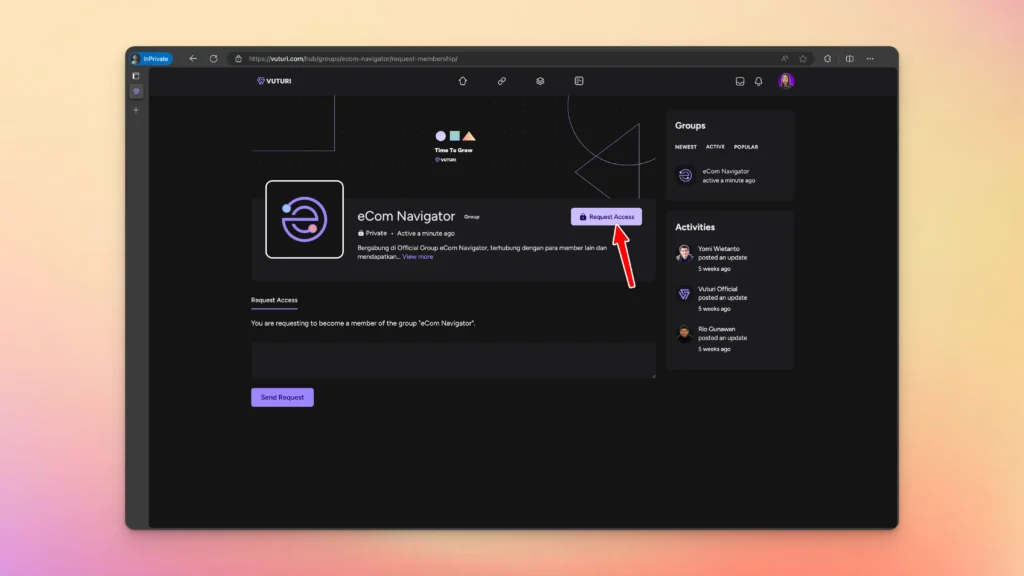Viewport: 1024px width, 576px height.
Task: Open the split screen icon in browser toolbar
Action: click(x=850, y=59)
